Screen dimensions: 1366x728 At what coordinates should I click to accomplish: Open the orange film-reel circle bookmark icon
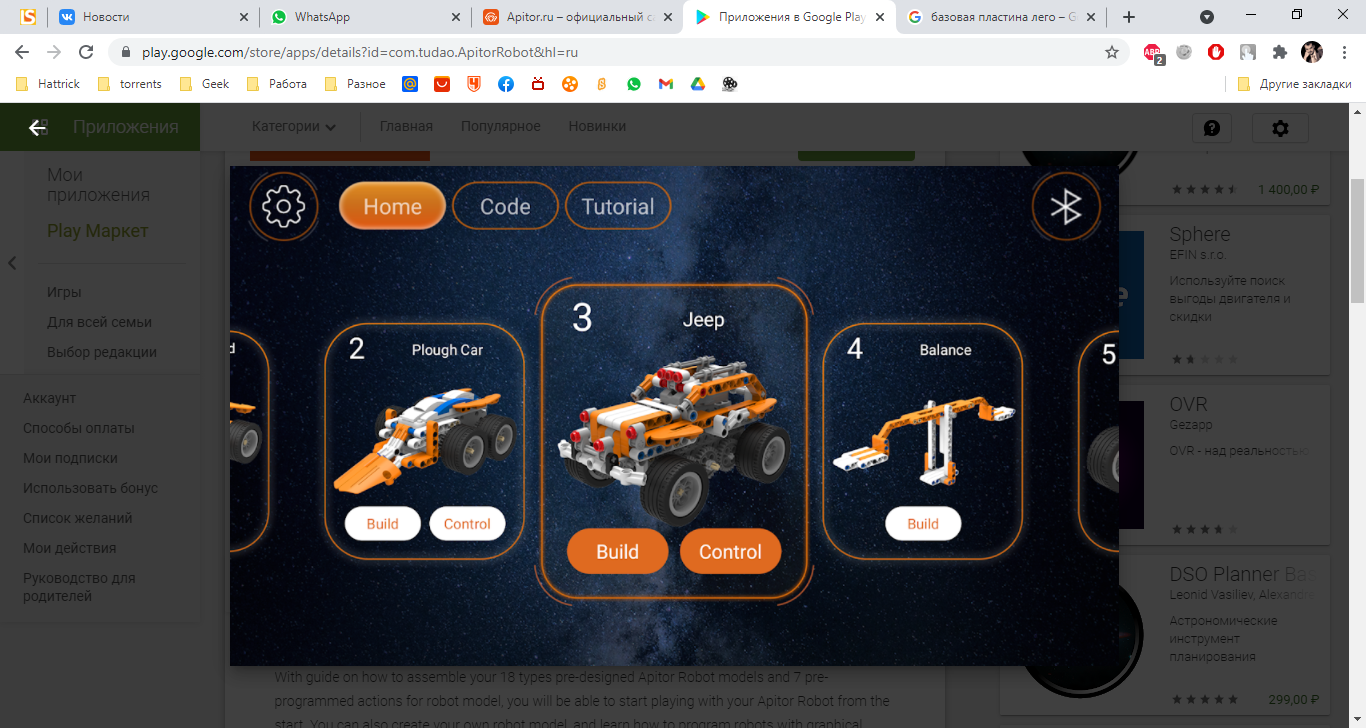(x=570, y=84)
